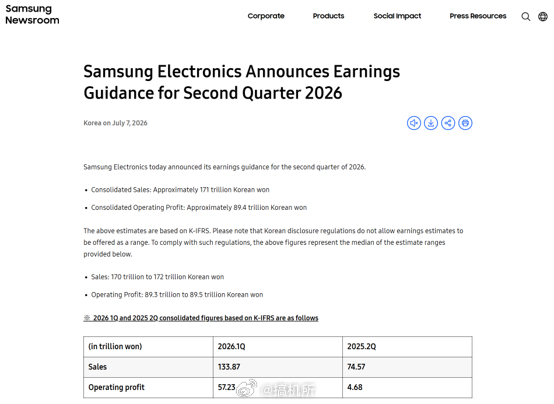Click the Sales row value 133.87

coord(229,367)
